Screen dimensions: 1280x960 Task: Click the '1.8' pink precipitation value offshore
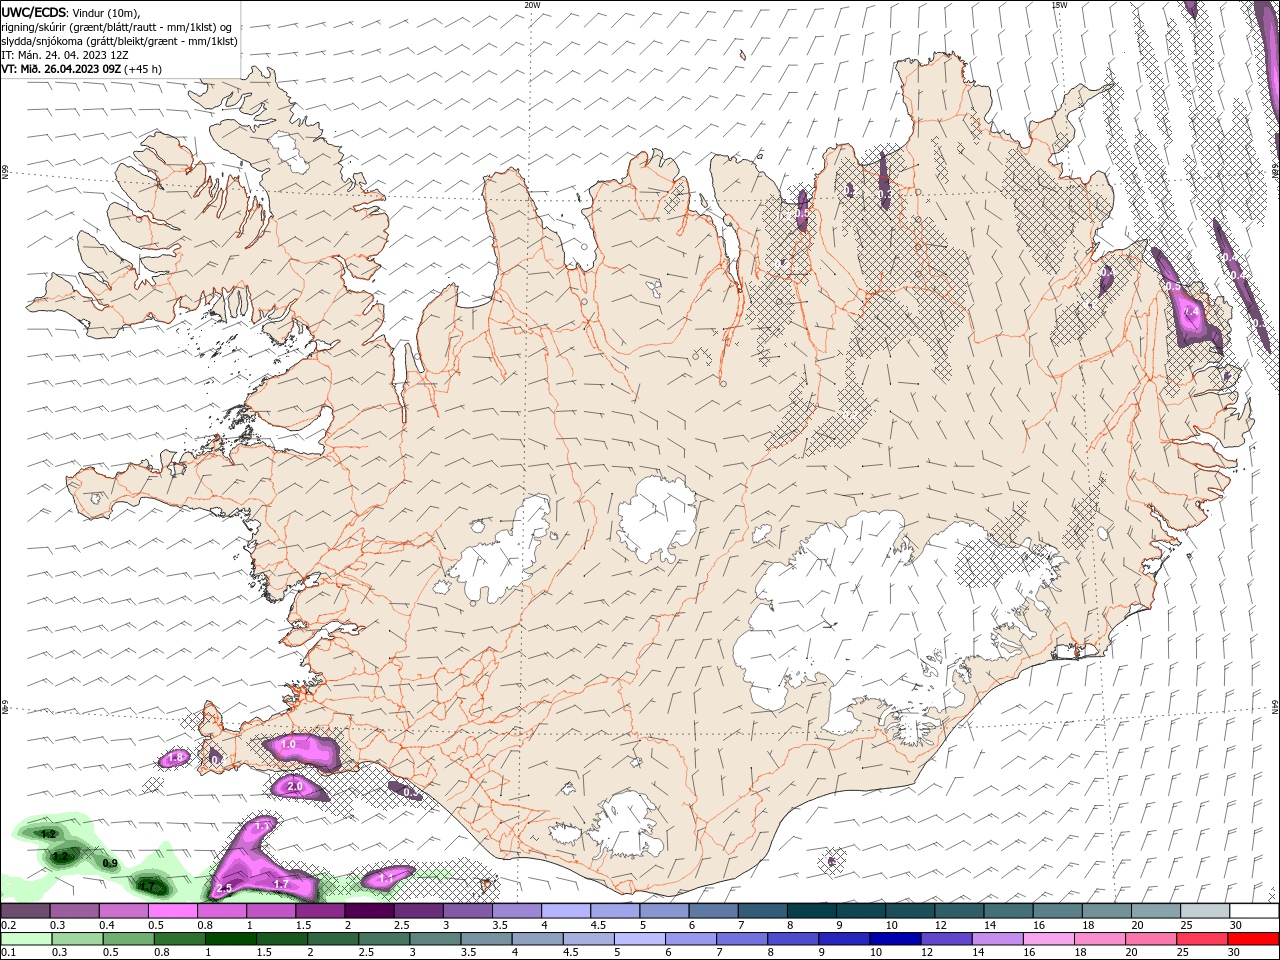176,758
